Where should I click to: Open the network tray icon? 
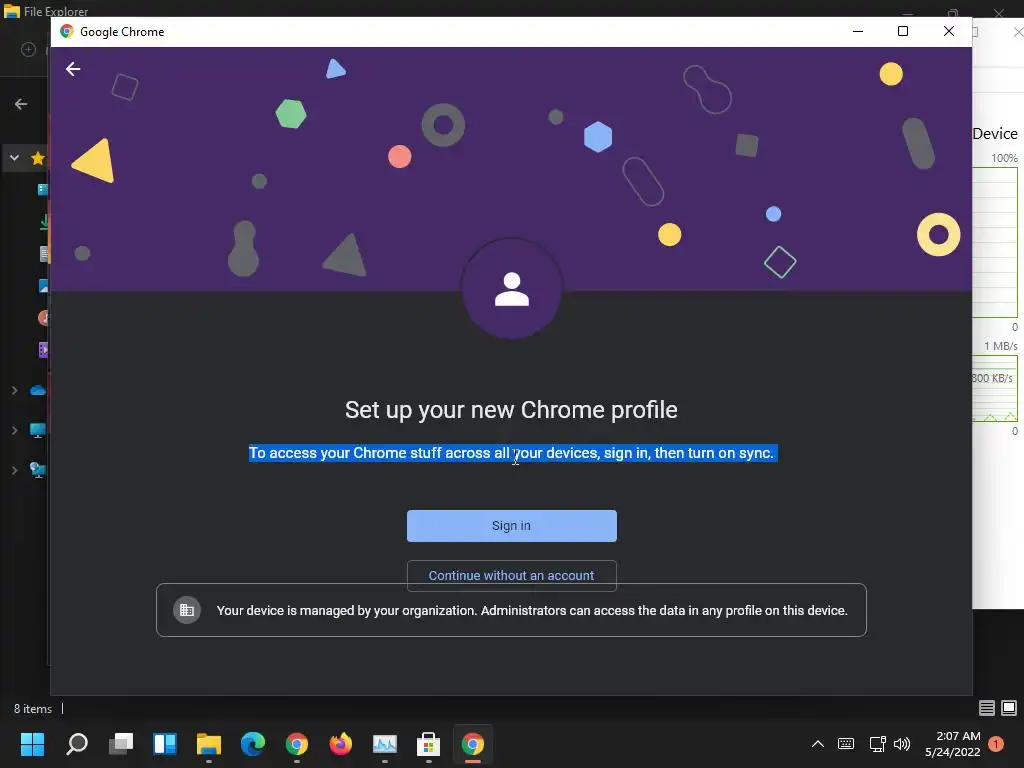point(877,744)
